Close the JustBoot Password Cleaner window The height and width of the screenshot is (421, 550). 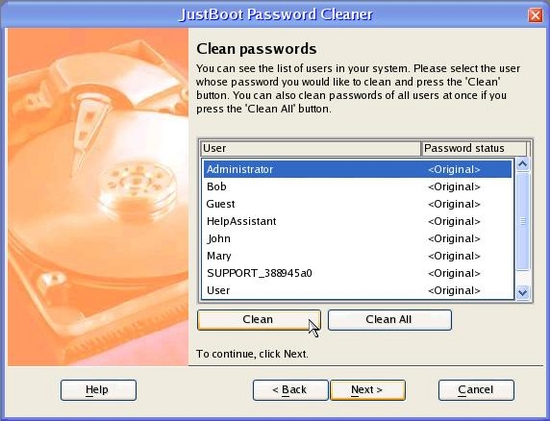click(535, 15)
